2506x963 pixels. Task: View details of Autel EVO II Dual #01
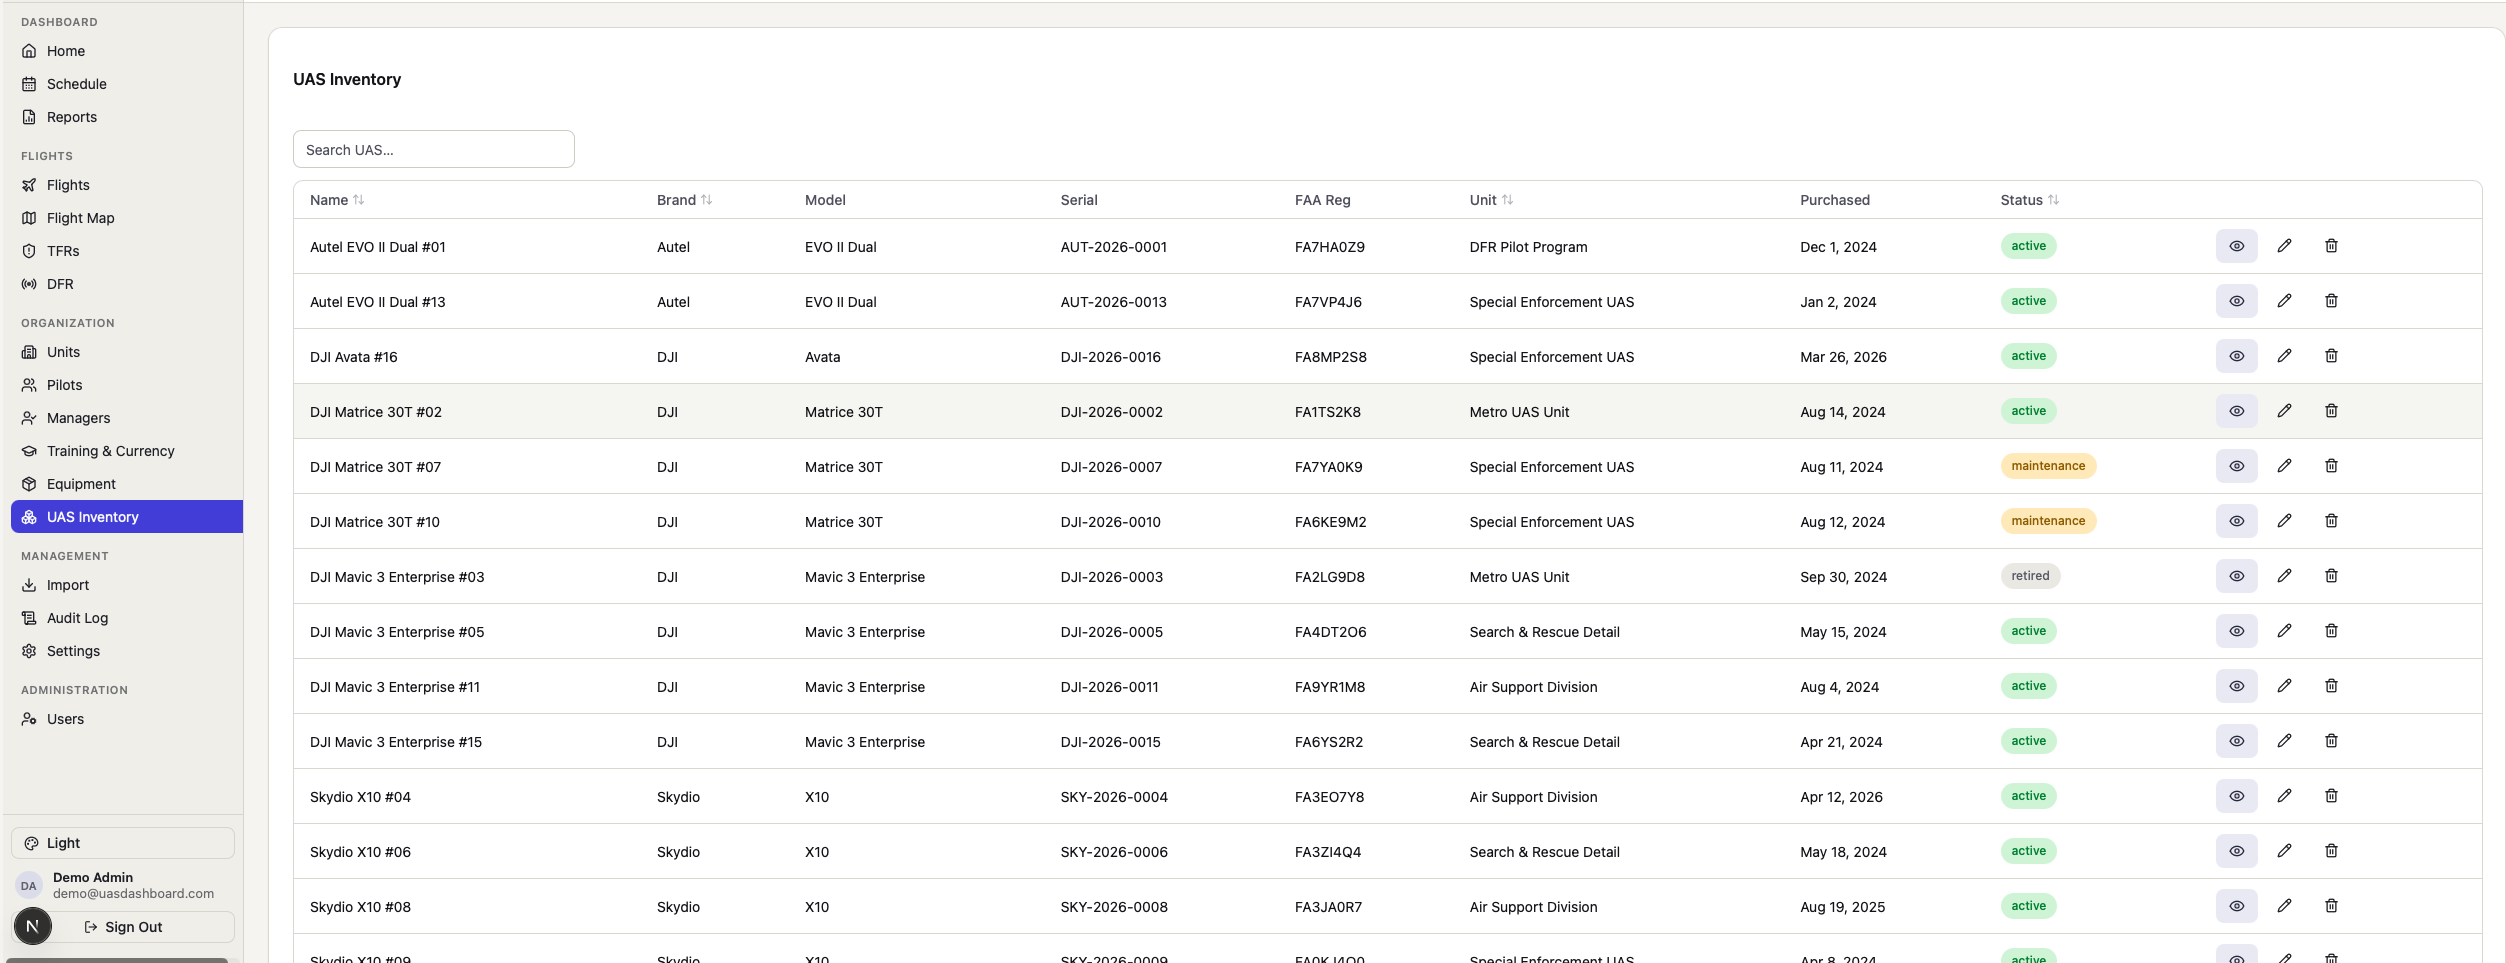pos(2236,246)
